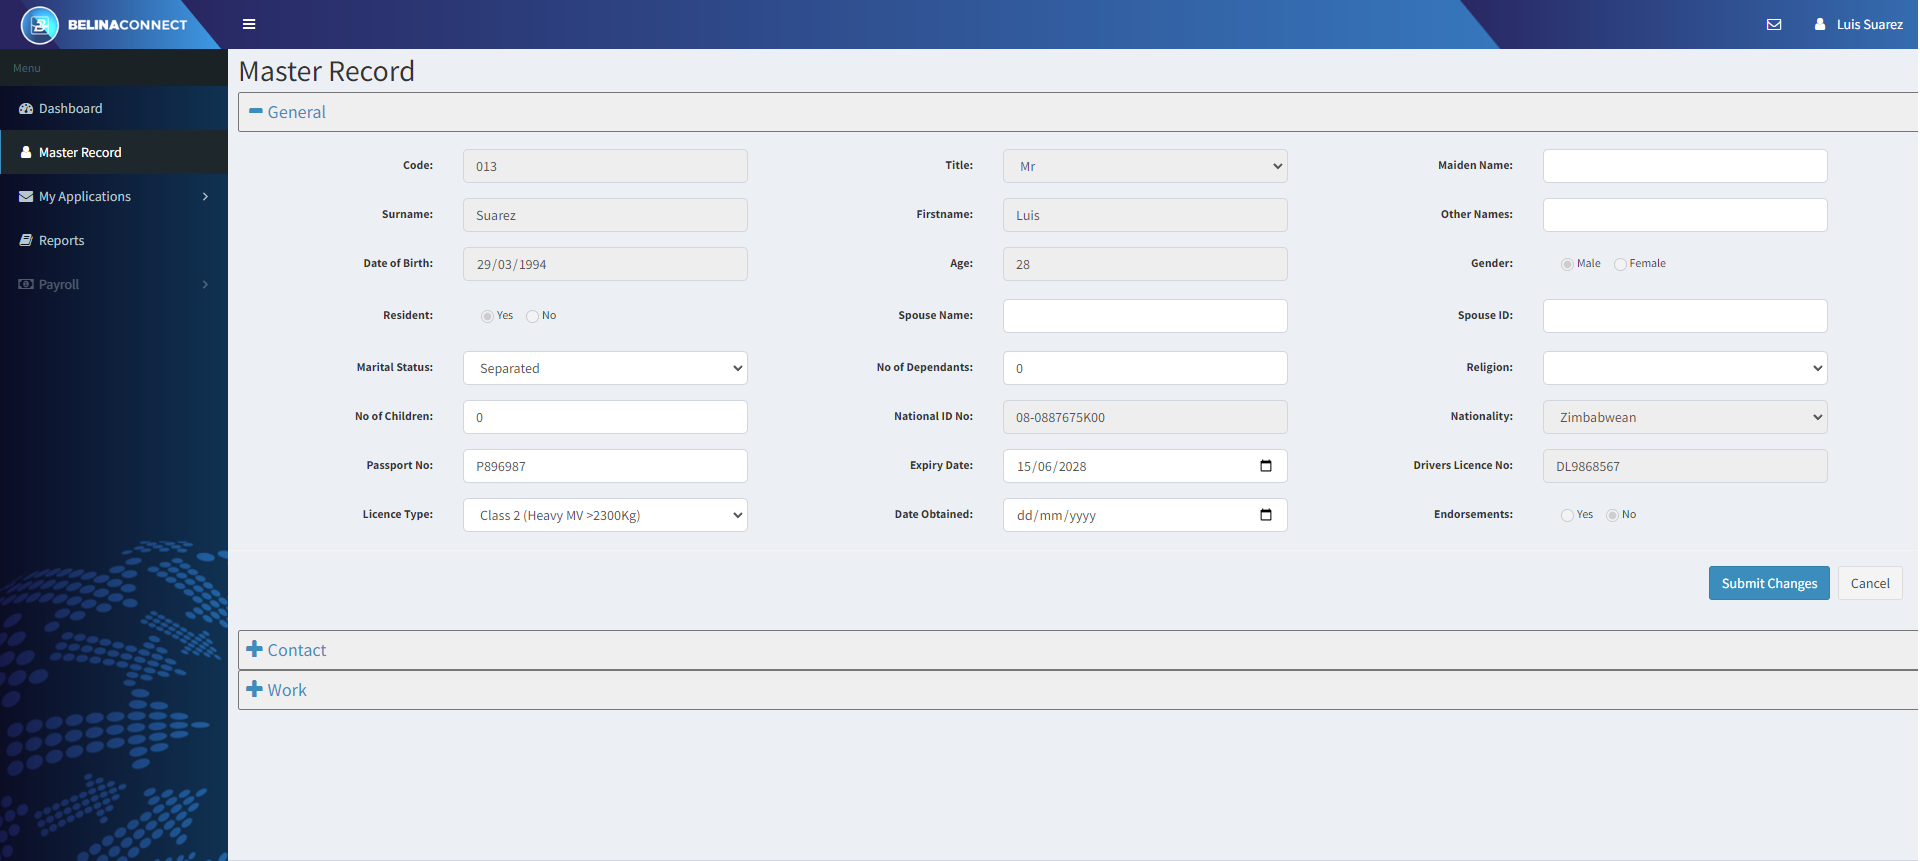Select Male gender radio button

coord(1567,264)
